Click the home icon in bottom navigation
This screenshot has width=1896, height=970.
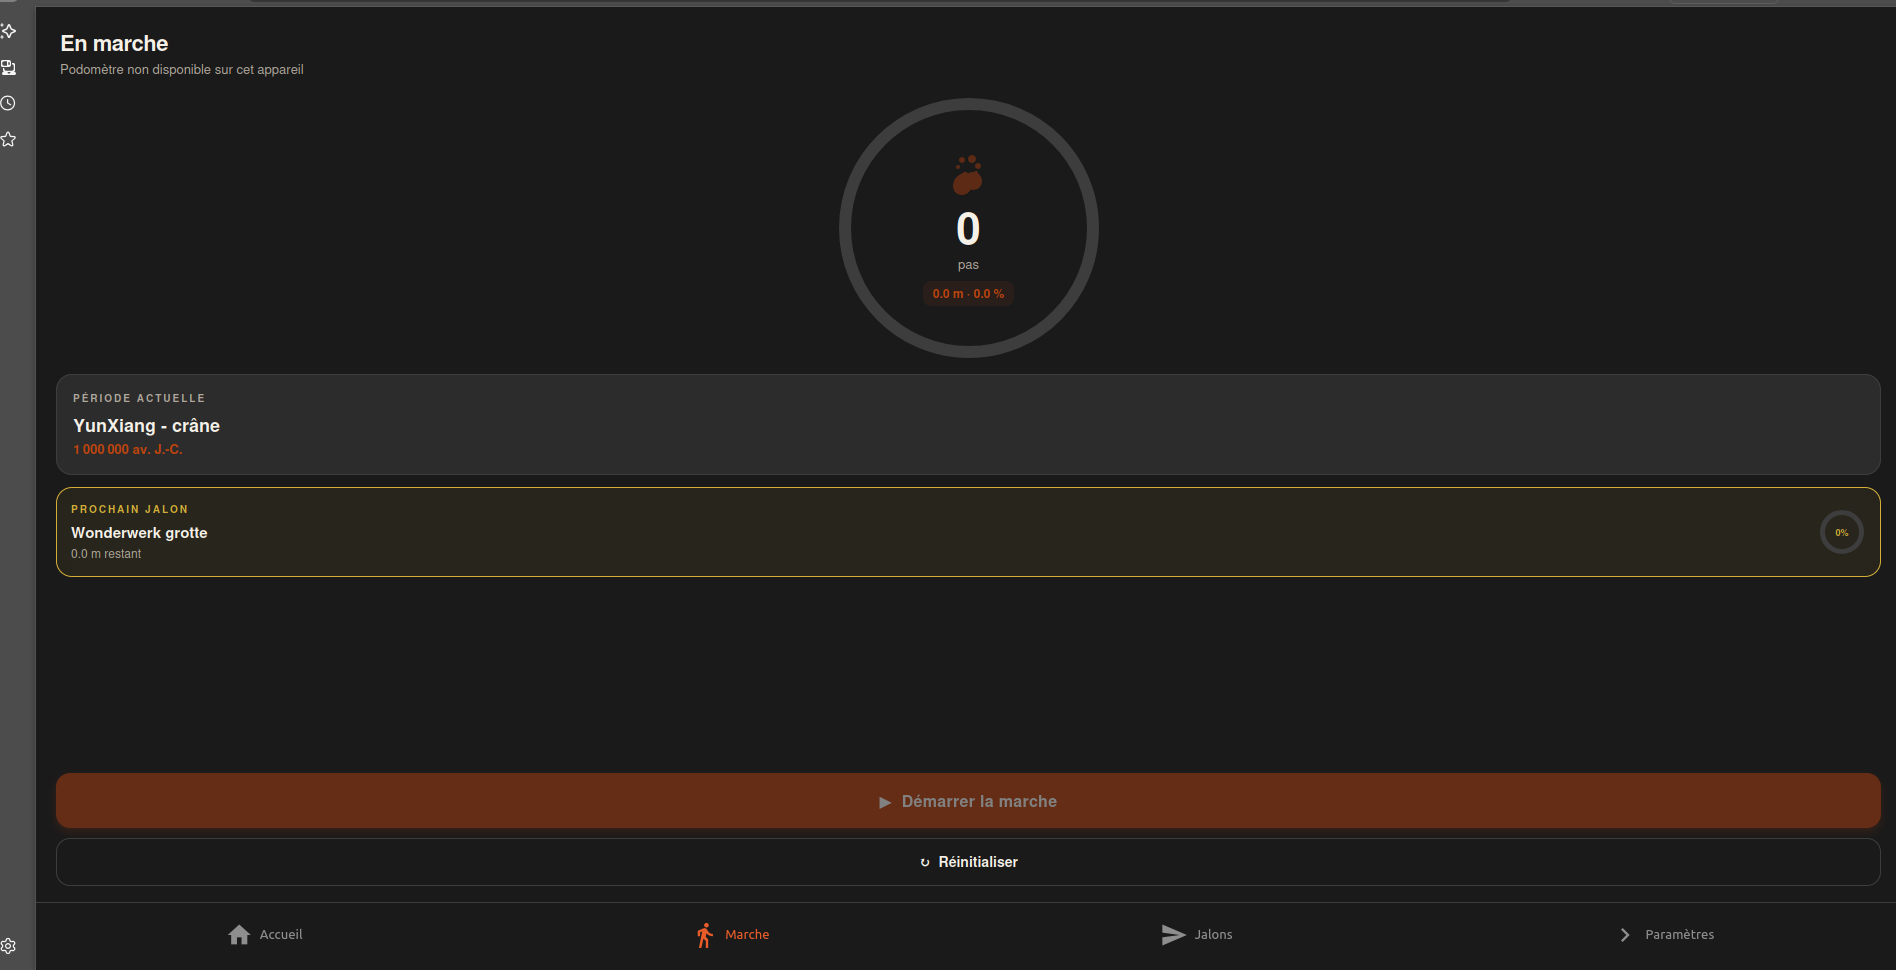239,934
